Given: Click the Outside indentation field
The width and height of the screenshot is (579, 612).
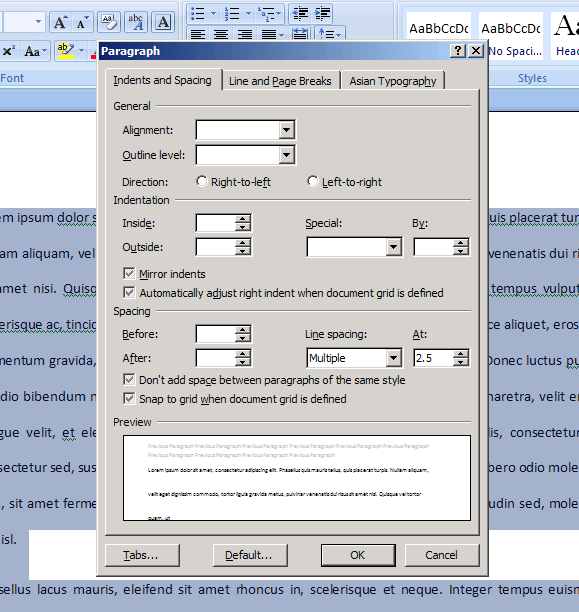Looking at the screenshot, I should (x=216, y=247).
